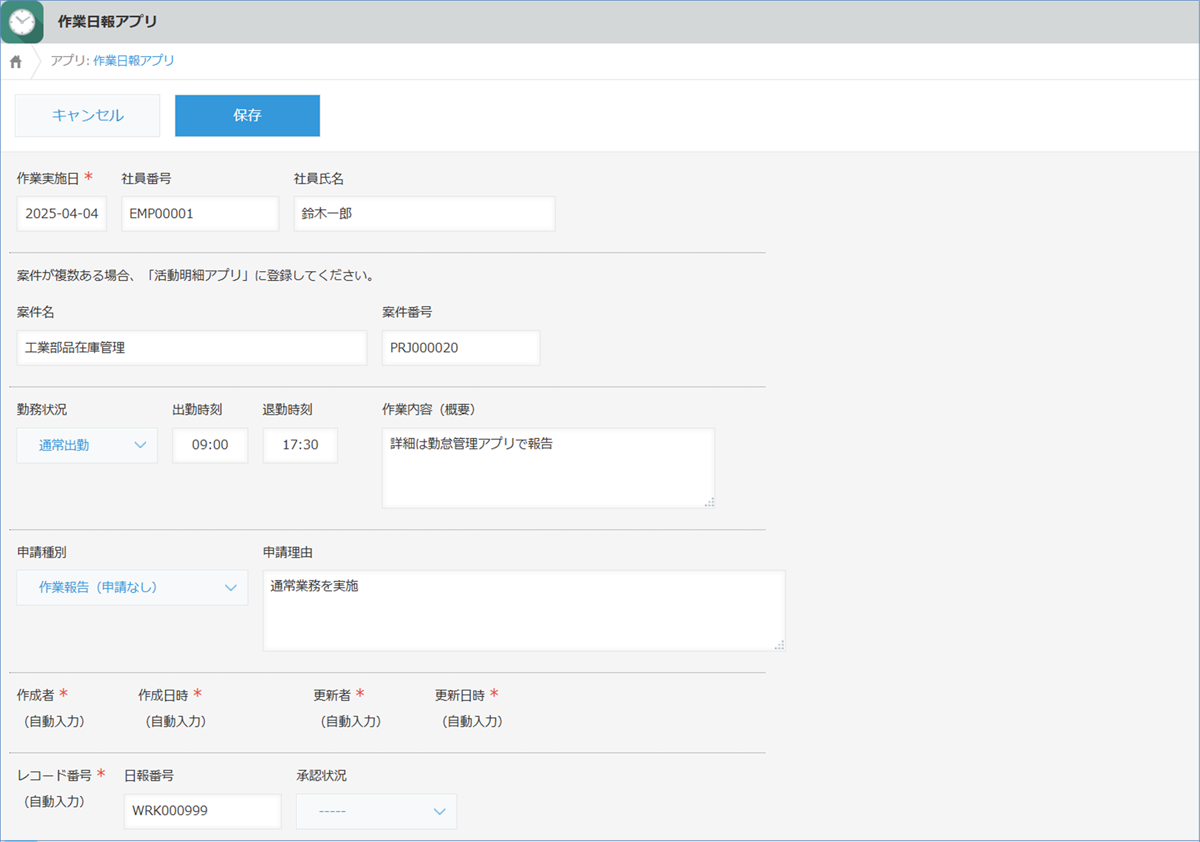Image resolution: width=1200 pixels, height=842 pixels.
Task: Open the 承認状況 dropdown
Action: [376, 811]
